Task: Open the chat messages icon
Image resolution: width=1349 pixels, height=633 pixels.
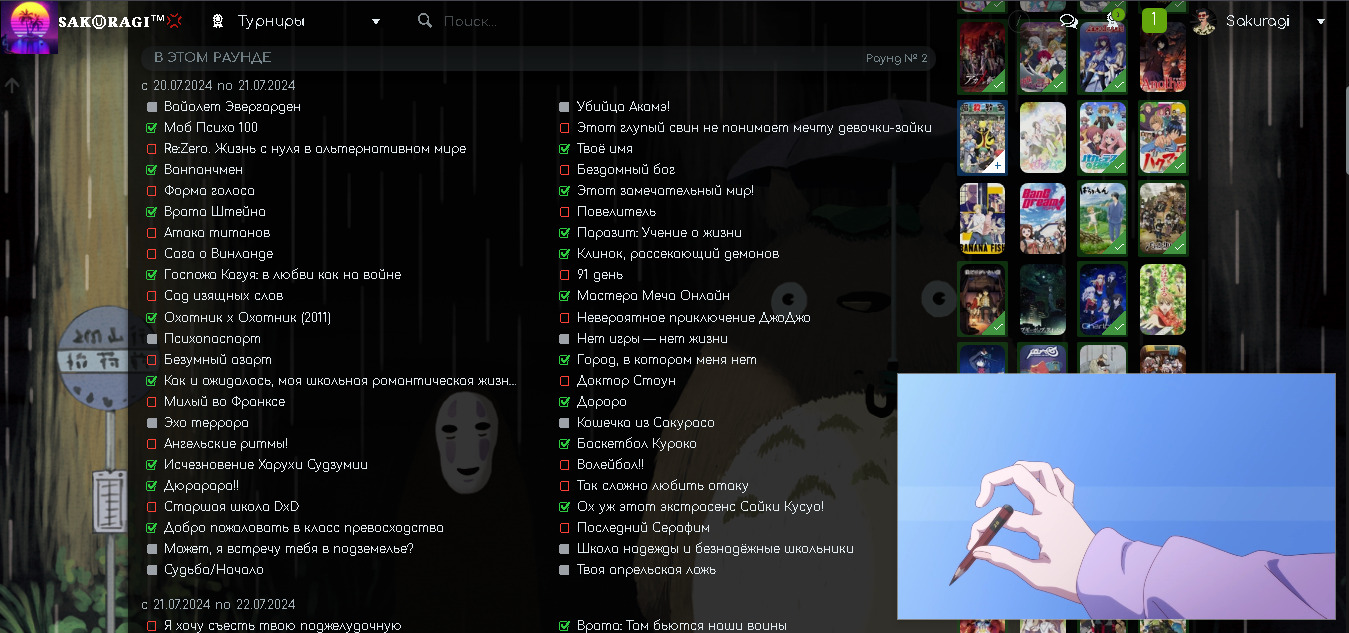Action: (x=1068, y=21)
